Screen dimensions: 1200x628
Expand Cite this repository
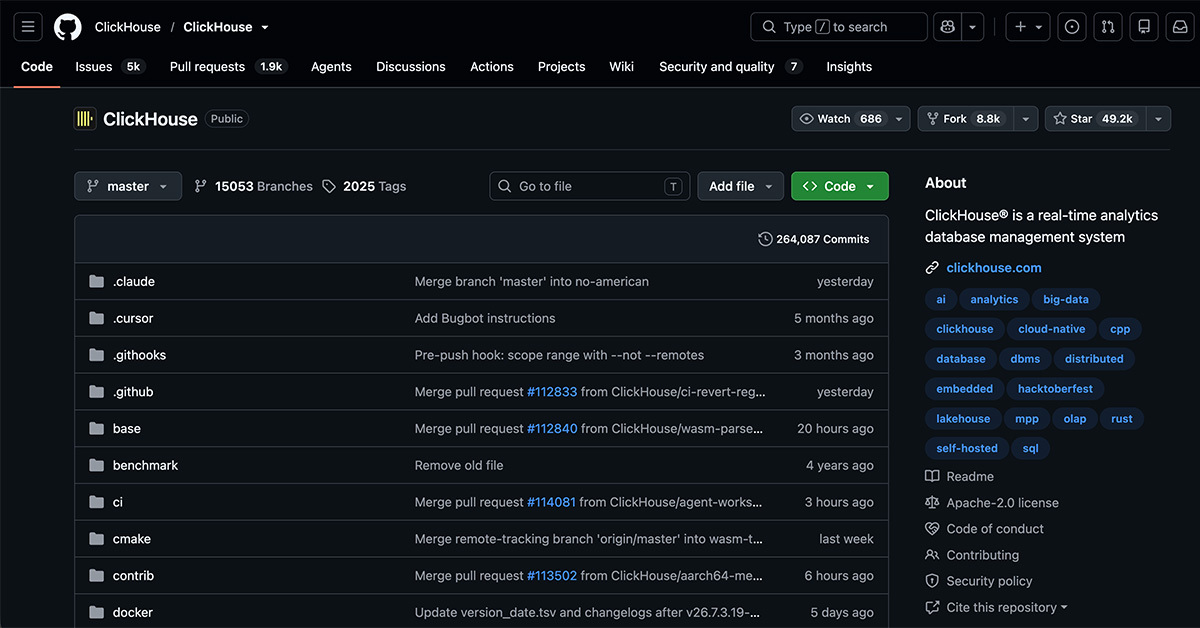pos(996,607)
